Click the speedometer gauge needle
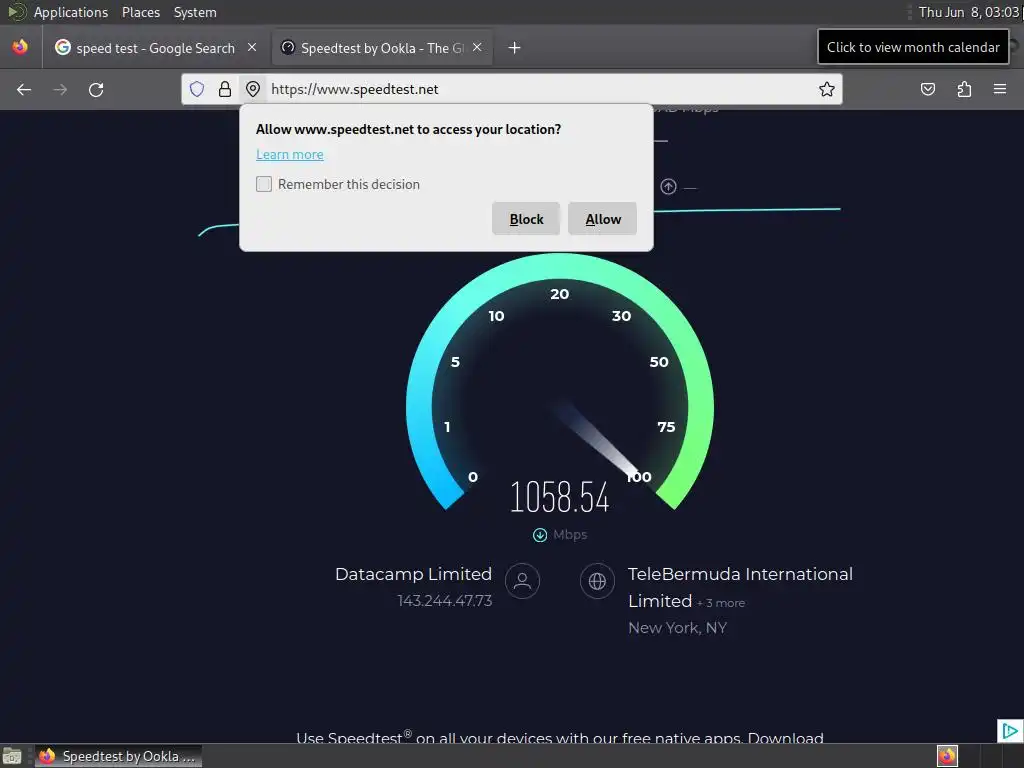Viewport: 1024px width, 768px height. (x=597, y=441)
